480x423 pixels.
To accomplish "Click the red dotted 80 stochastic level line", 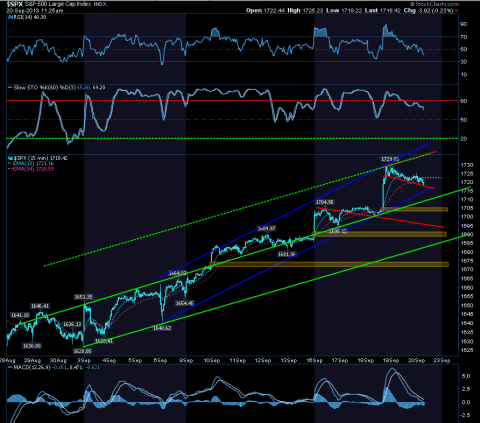I will coord(232,101).
